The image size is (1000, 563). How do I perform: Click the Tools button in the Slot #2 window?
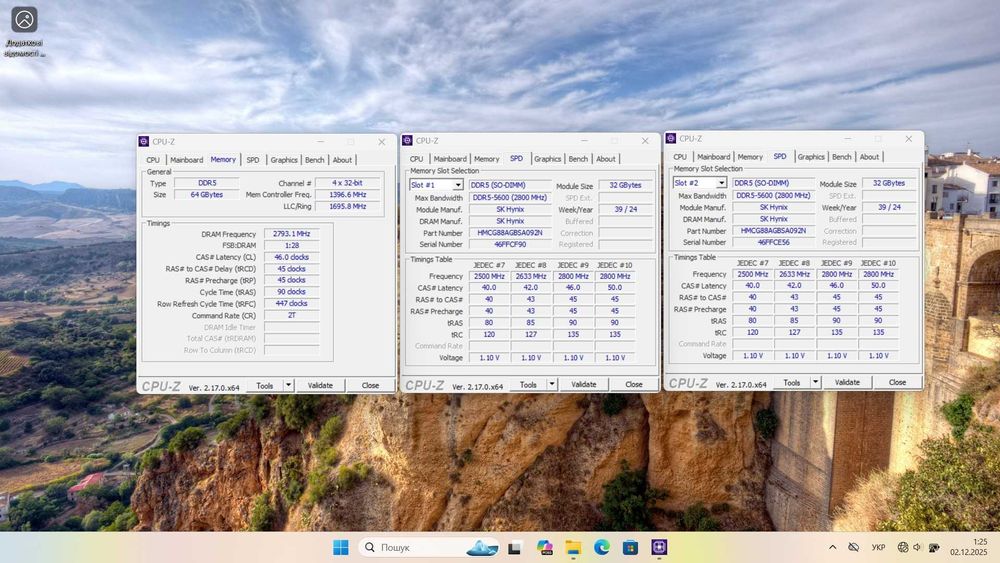pyautogui.click(x=791, y=382)
